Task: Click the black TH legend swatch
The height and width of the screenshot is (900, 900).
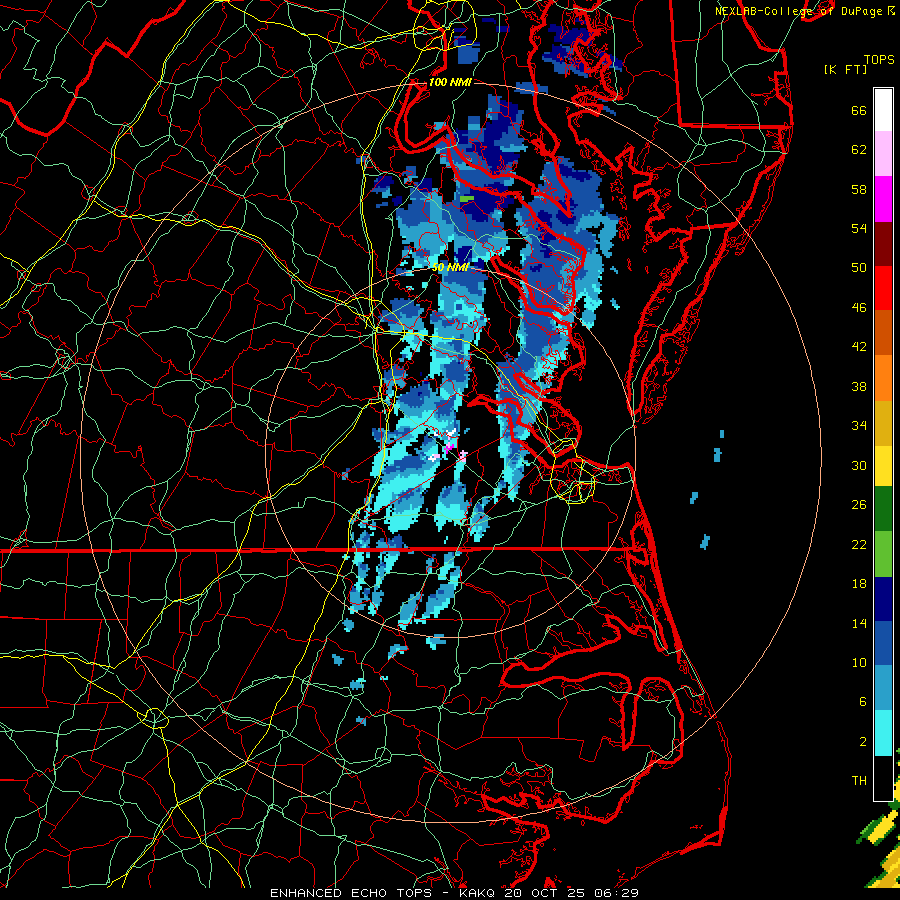Action: tap(883, 778)
